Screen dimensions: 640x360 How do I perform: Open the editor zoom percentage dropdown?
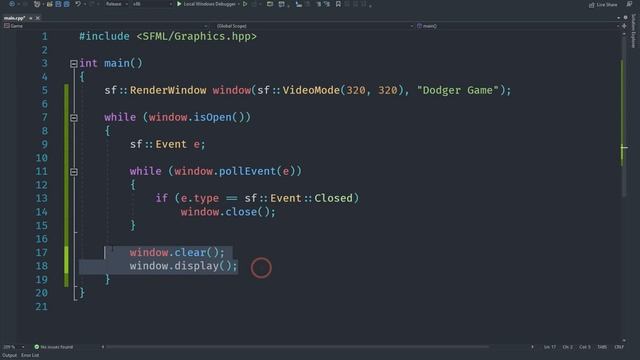pyautogui.click(x=13, y=347)
